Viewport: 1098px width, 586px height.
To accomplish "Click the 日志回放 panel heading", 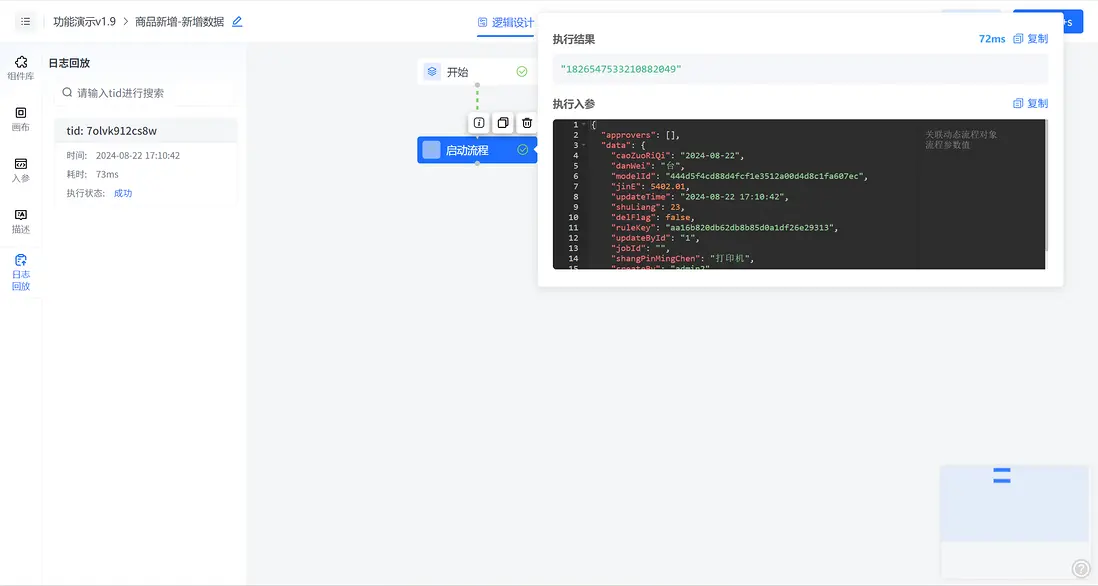I will click(x=69, y=63).
